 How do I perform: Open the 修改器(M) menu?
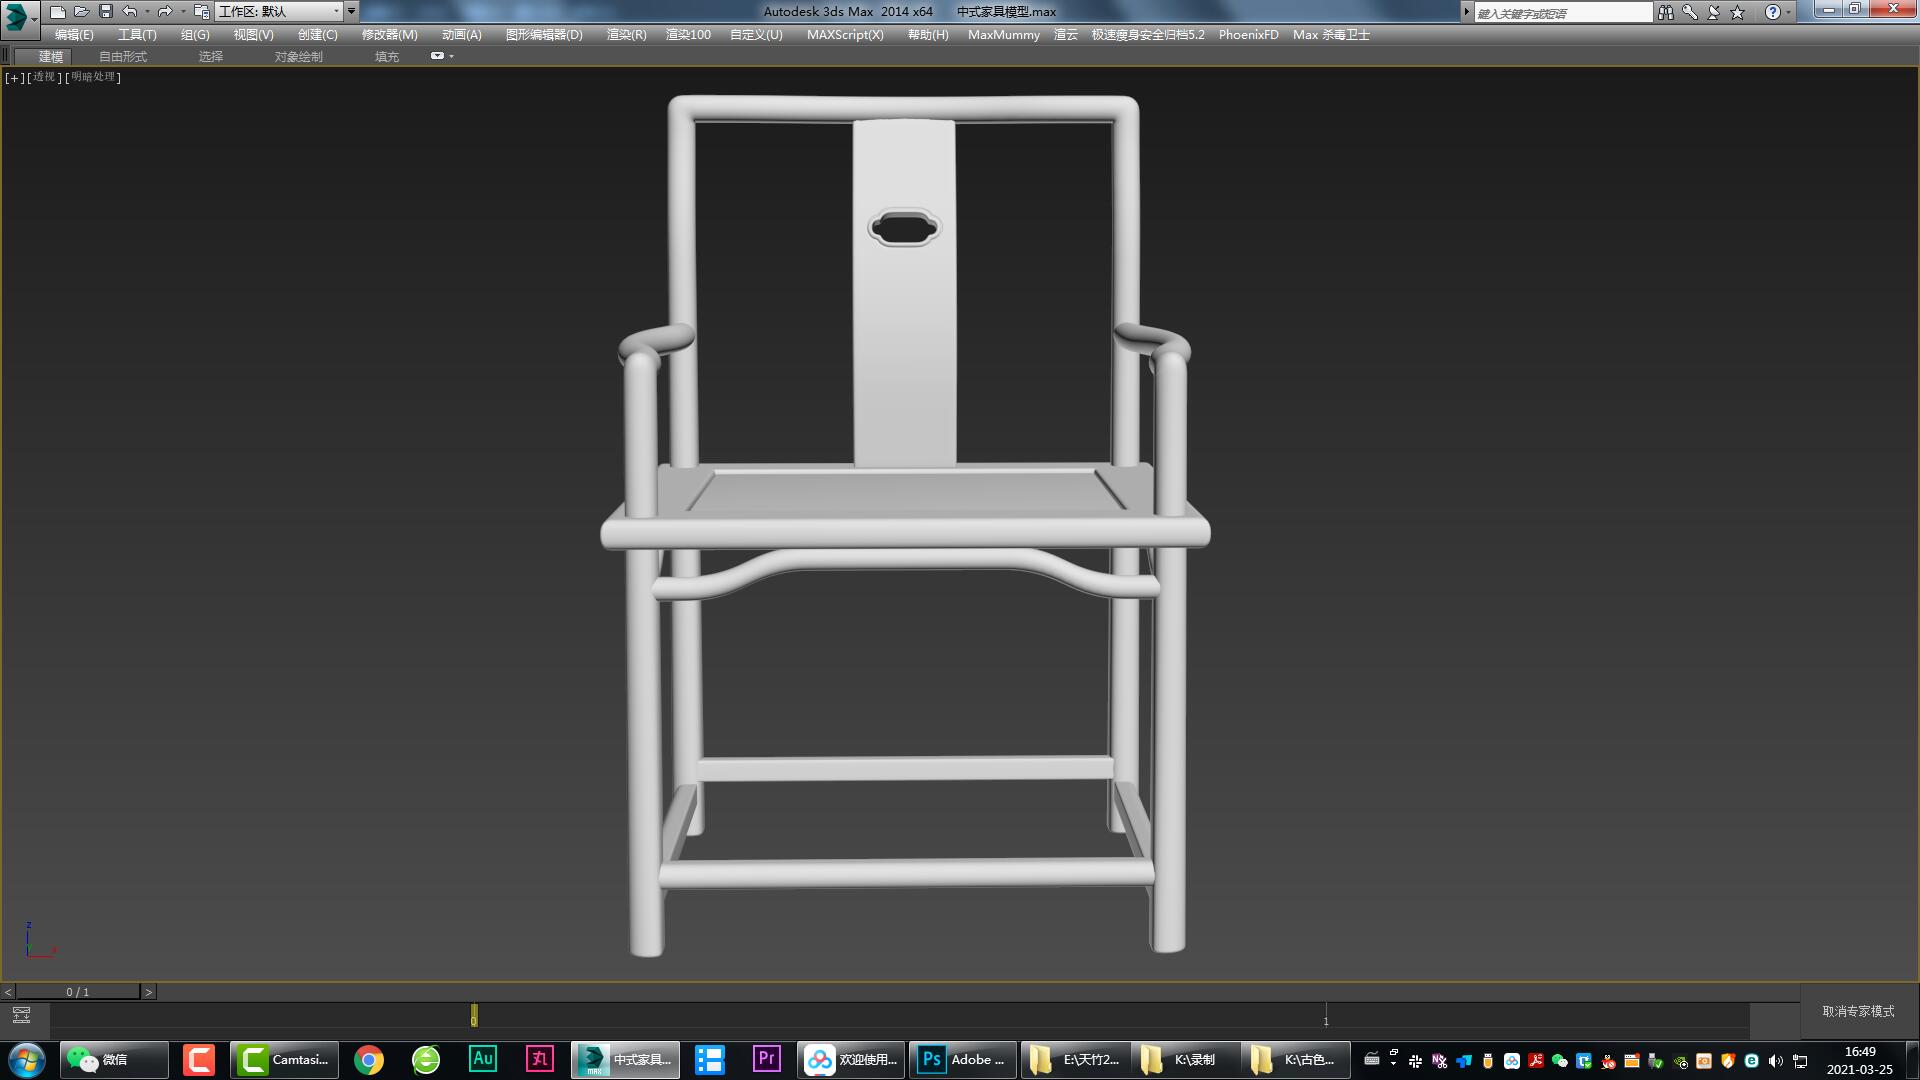pyautogui.click(x=389, y=34)
